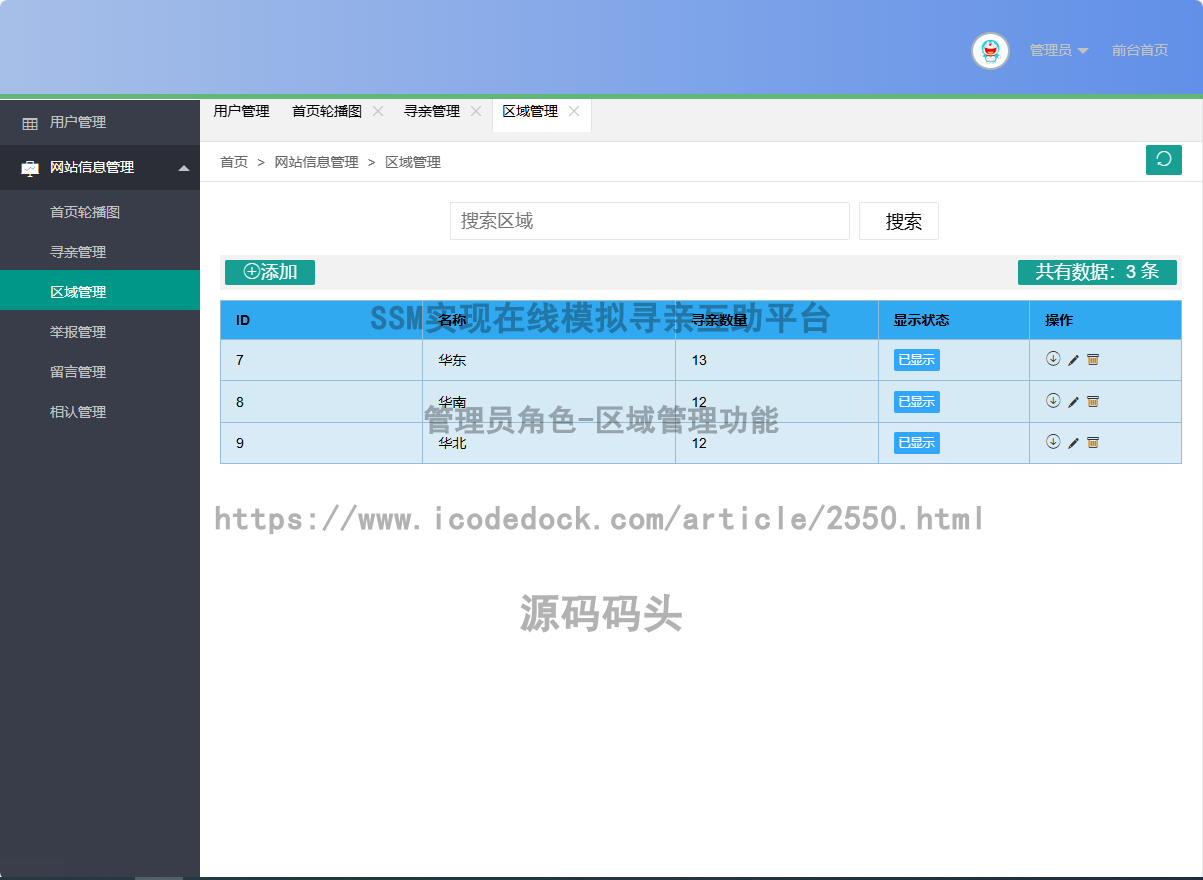Toggle 已显示 status for 华东
Viewport: 1203px width, 880px height.
click(x=917, y=360)
